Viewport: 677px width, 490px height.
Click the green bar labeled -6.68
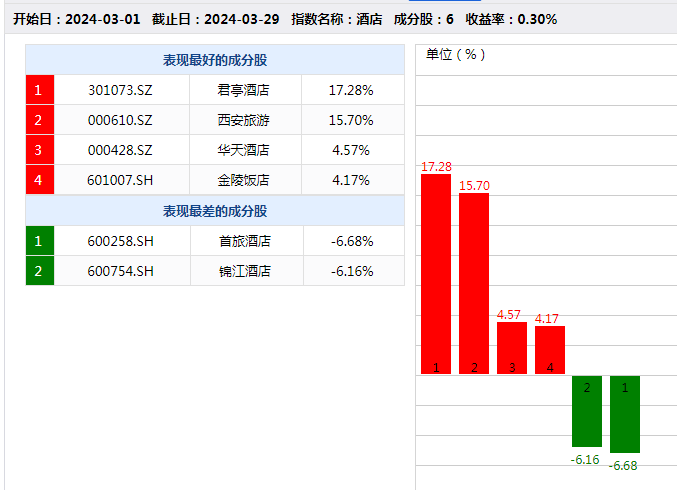click(625, 414)
